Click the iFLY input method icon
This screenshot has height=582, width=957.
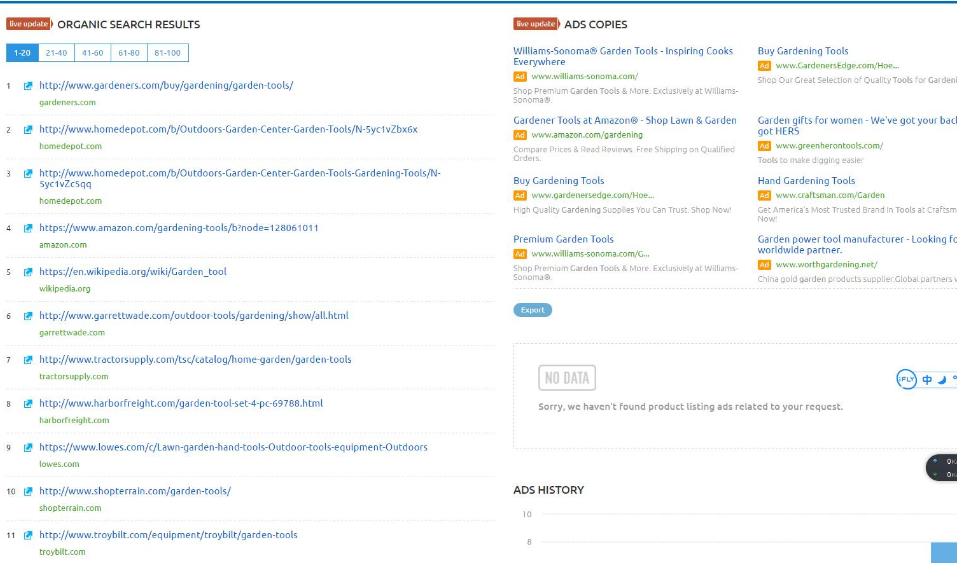coord(906,379)
